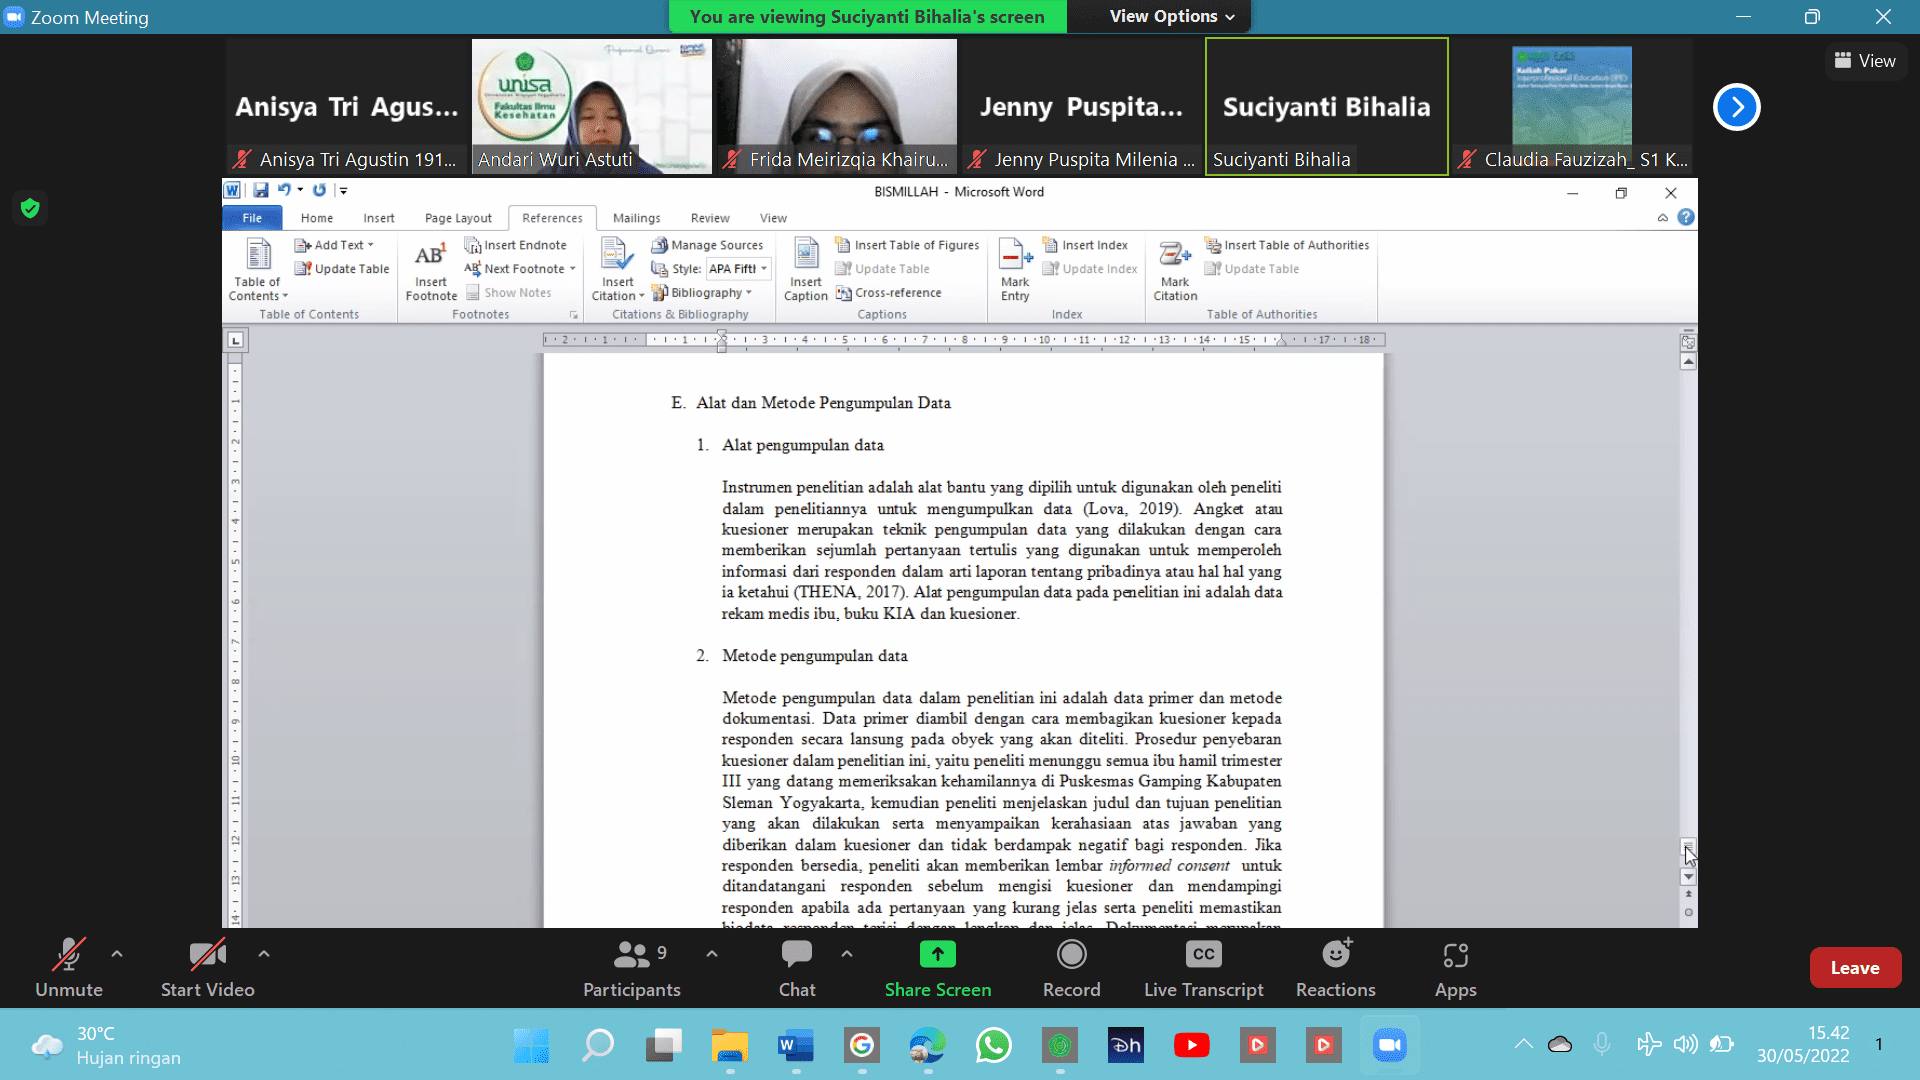Viewport: 1920px width, 1080px height.
Task: Open Participants panel
Action: point(632,968)
